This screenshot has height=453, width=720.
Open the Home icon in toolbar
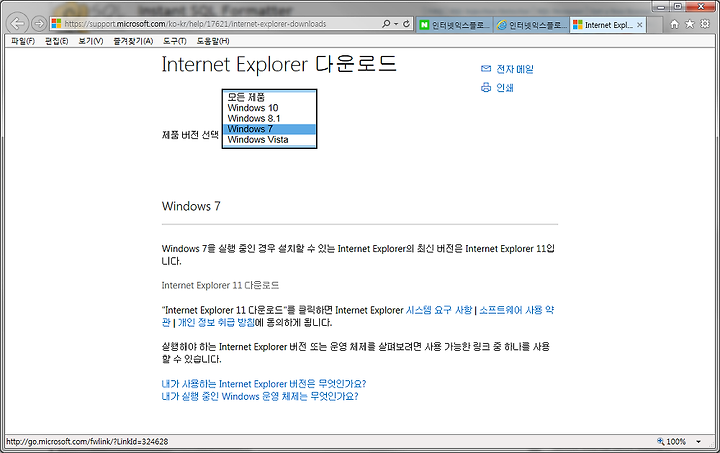coord(674,24)
